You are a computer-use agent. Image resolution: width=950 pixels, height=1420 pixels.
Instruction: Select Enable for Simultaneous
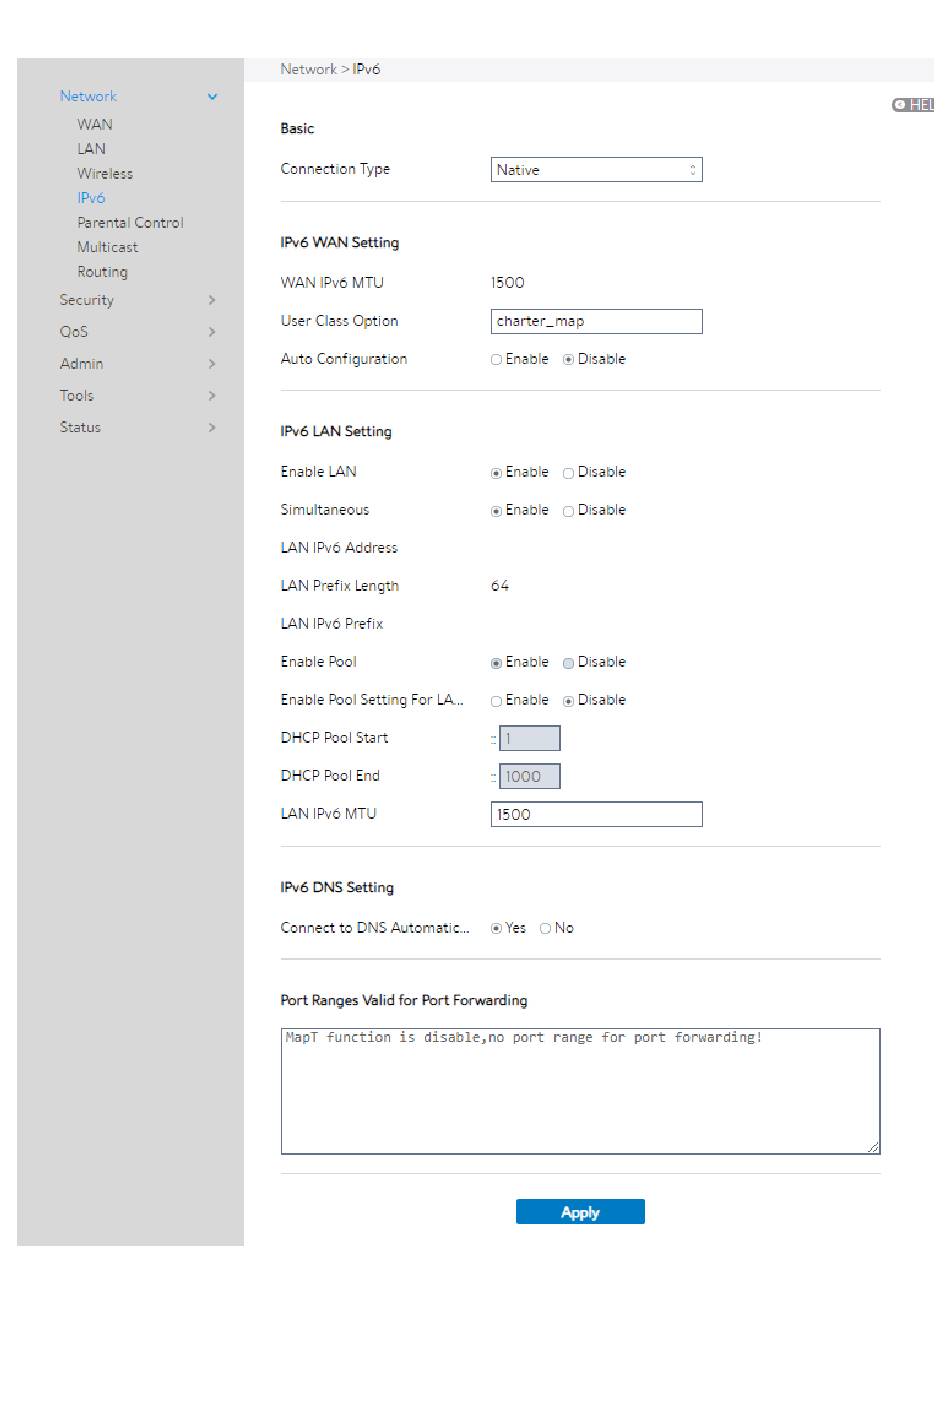pyautogui.click(x=496, y=511)
